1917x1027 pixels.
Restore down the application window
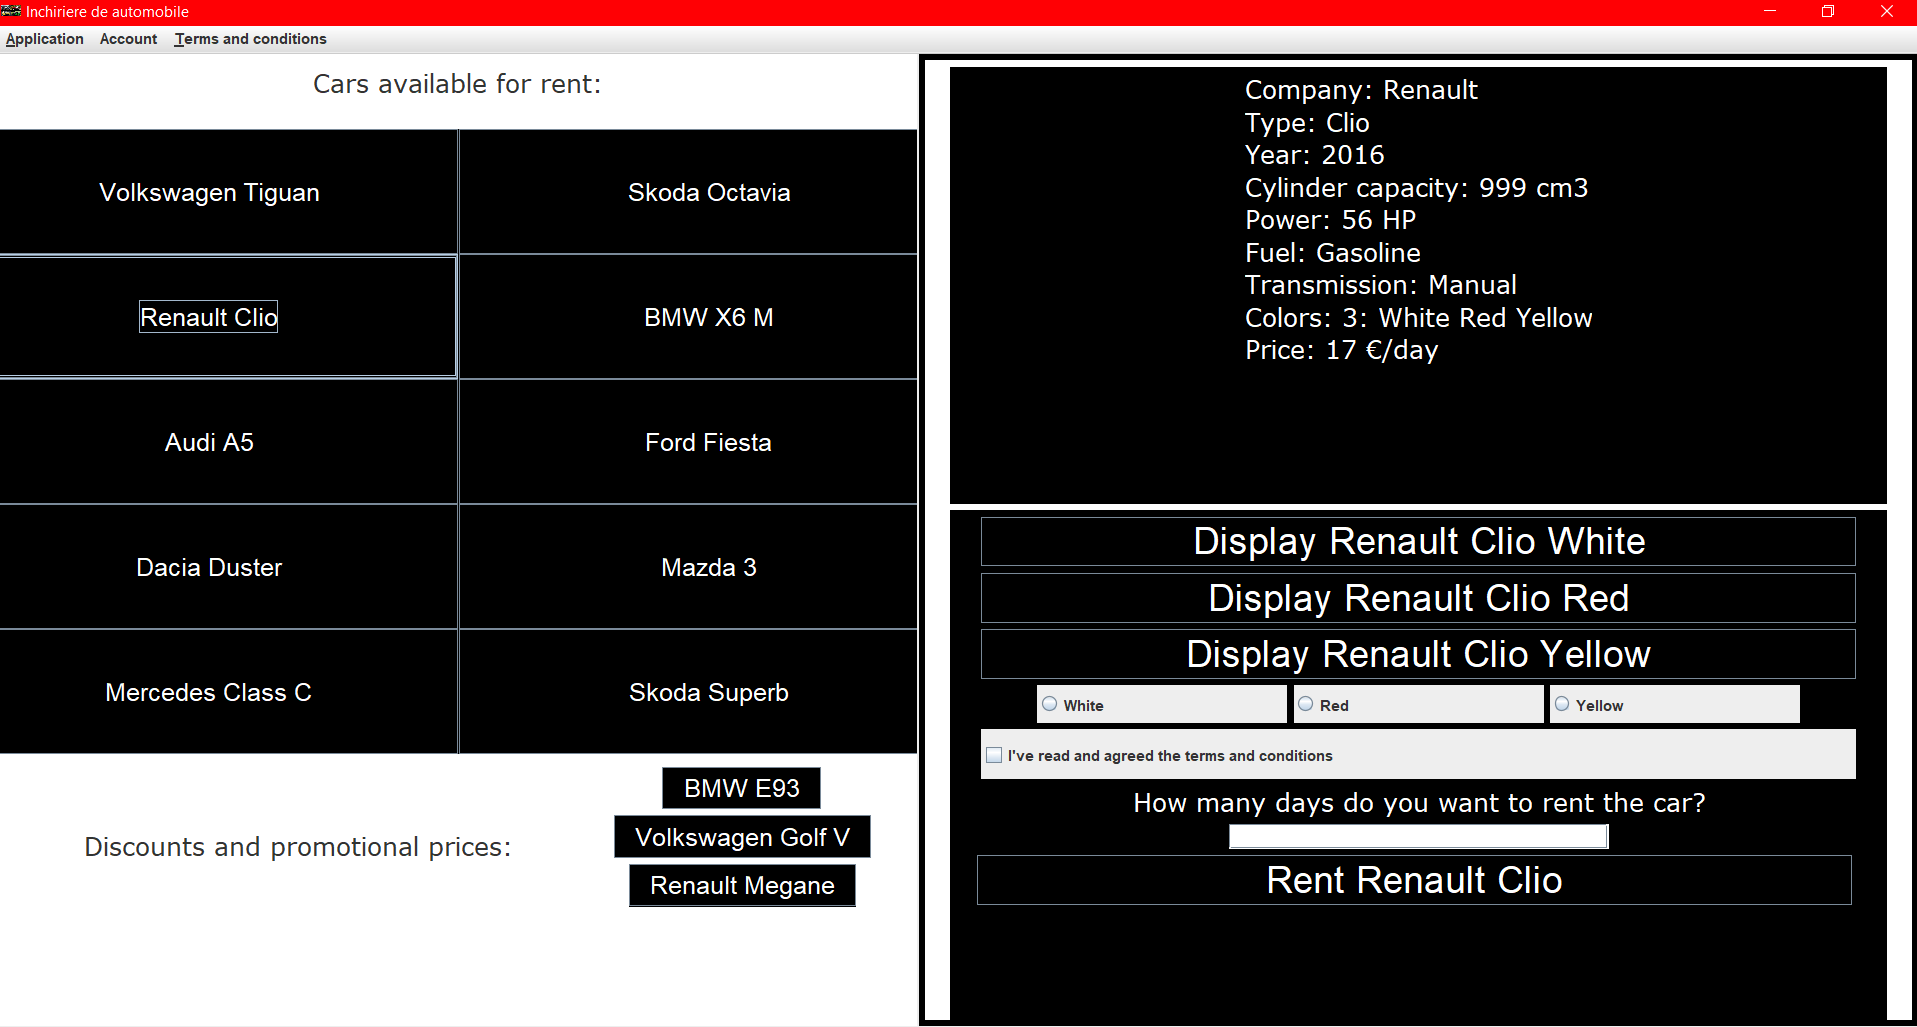(1828, 12)
